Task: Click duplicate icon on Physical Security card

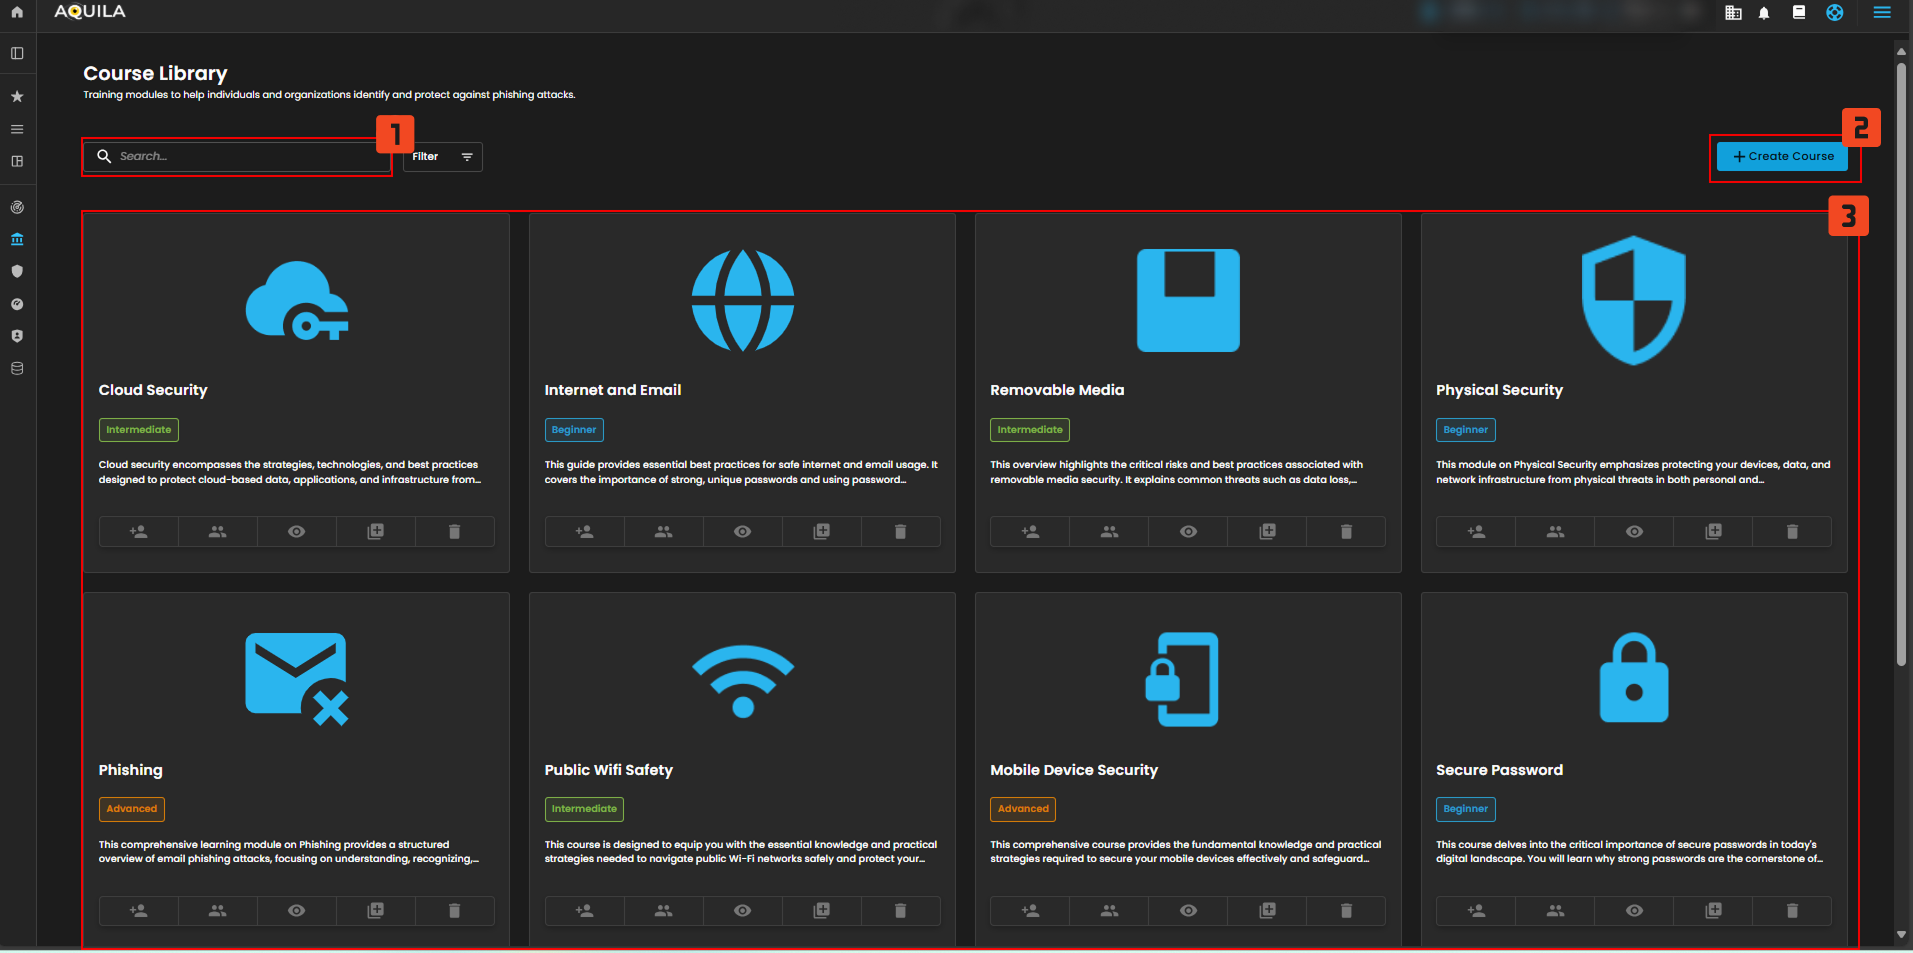Action: (1713, 532)
